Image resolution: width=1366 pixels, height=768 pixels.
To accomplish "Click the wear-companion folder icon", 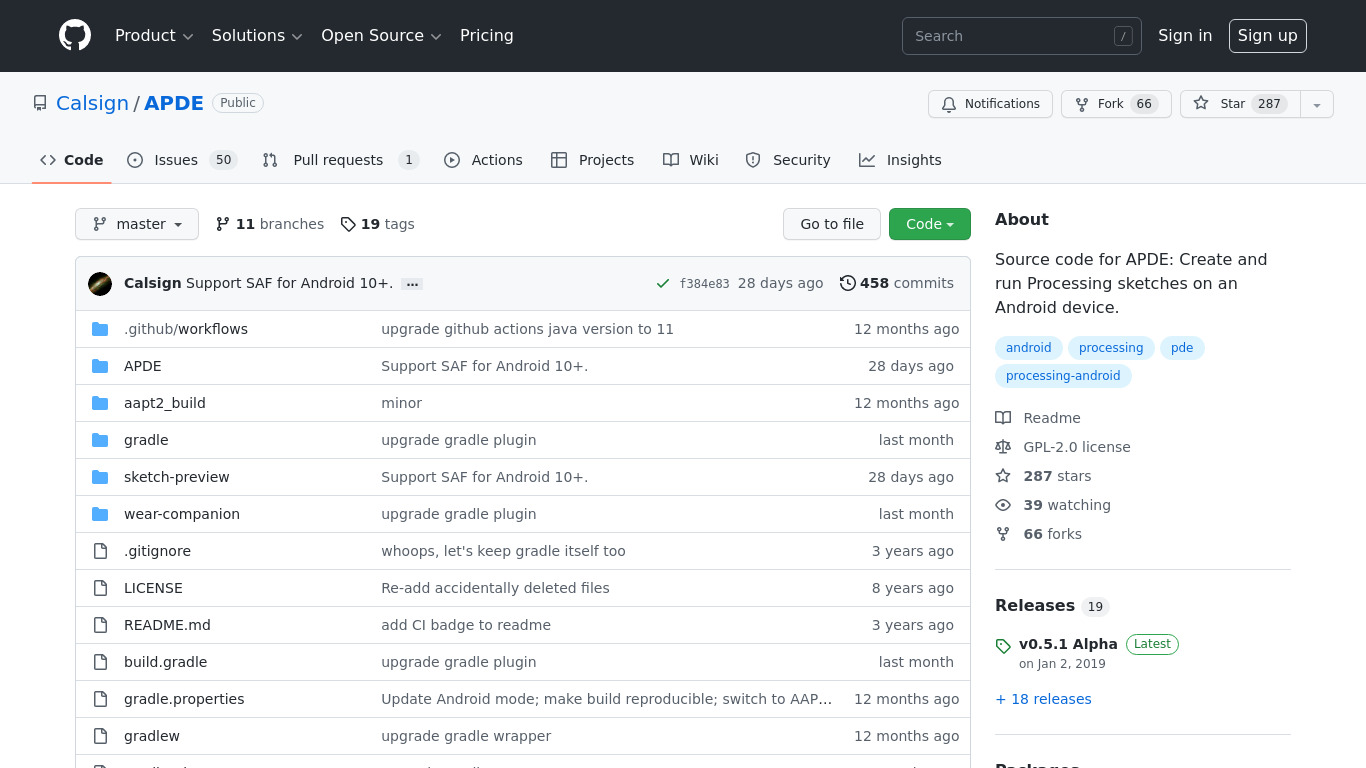I will click(100, 514).
